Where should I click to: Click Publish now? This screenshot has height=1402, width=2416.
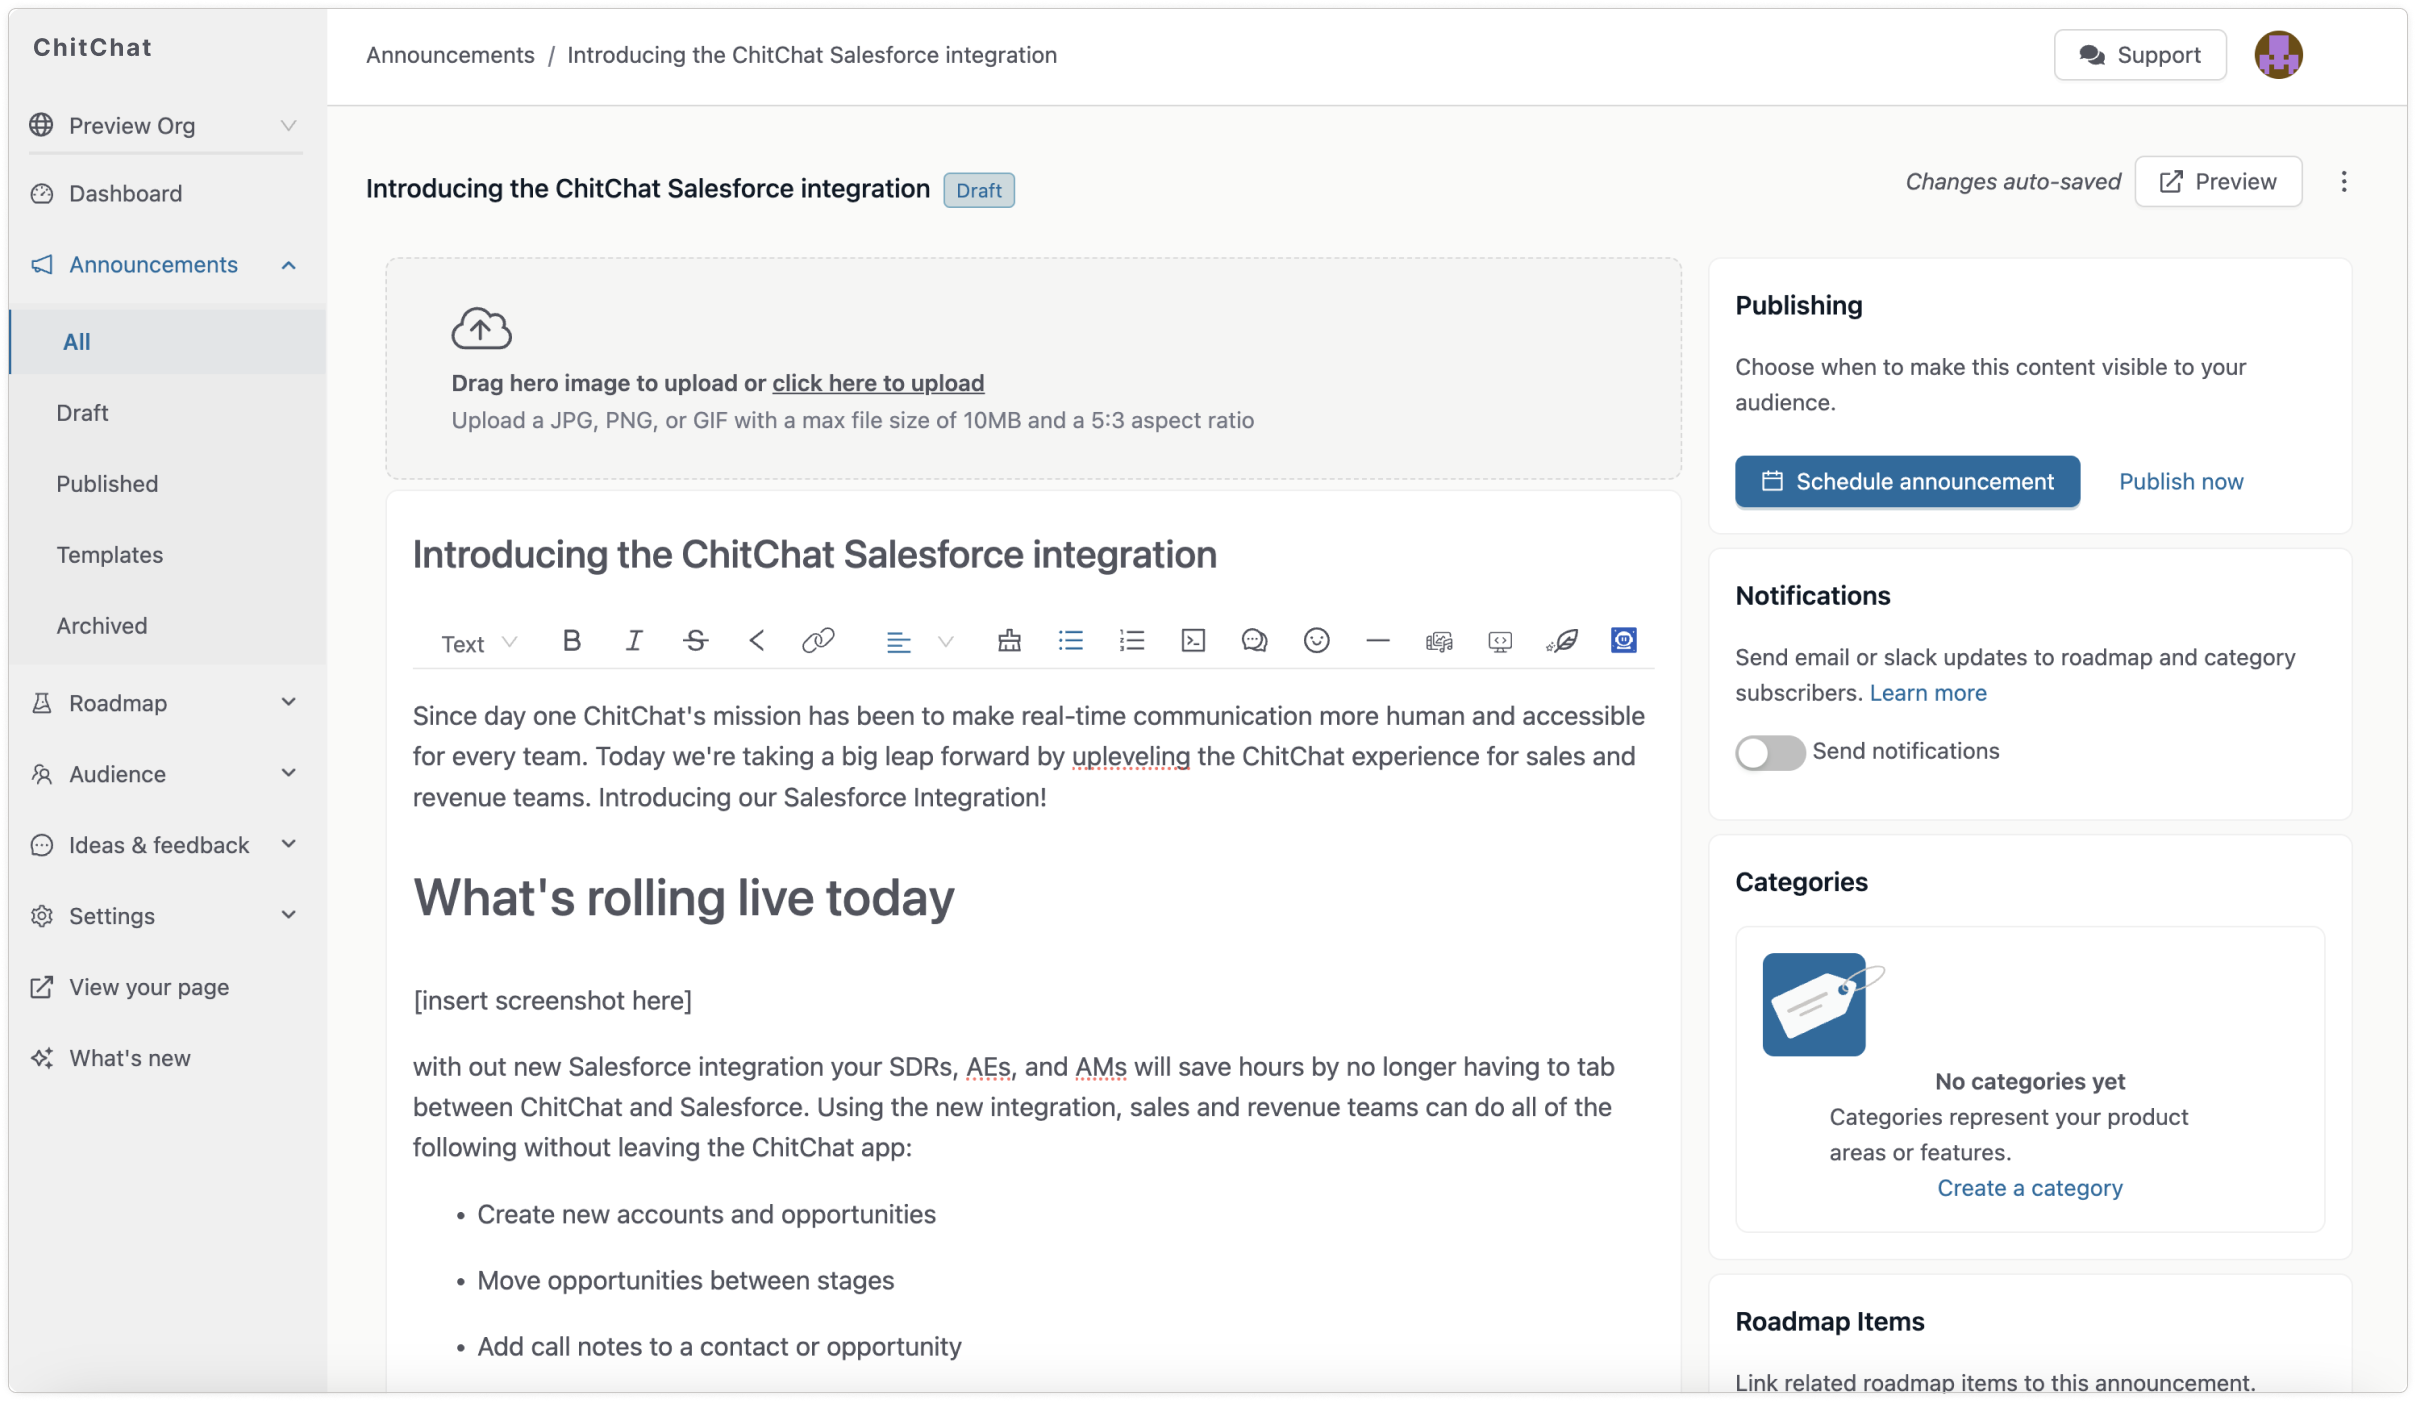tap(2181, 481)
